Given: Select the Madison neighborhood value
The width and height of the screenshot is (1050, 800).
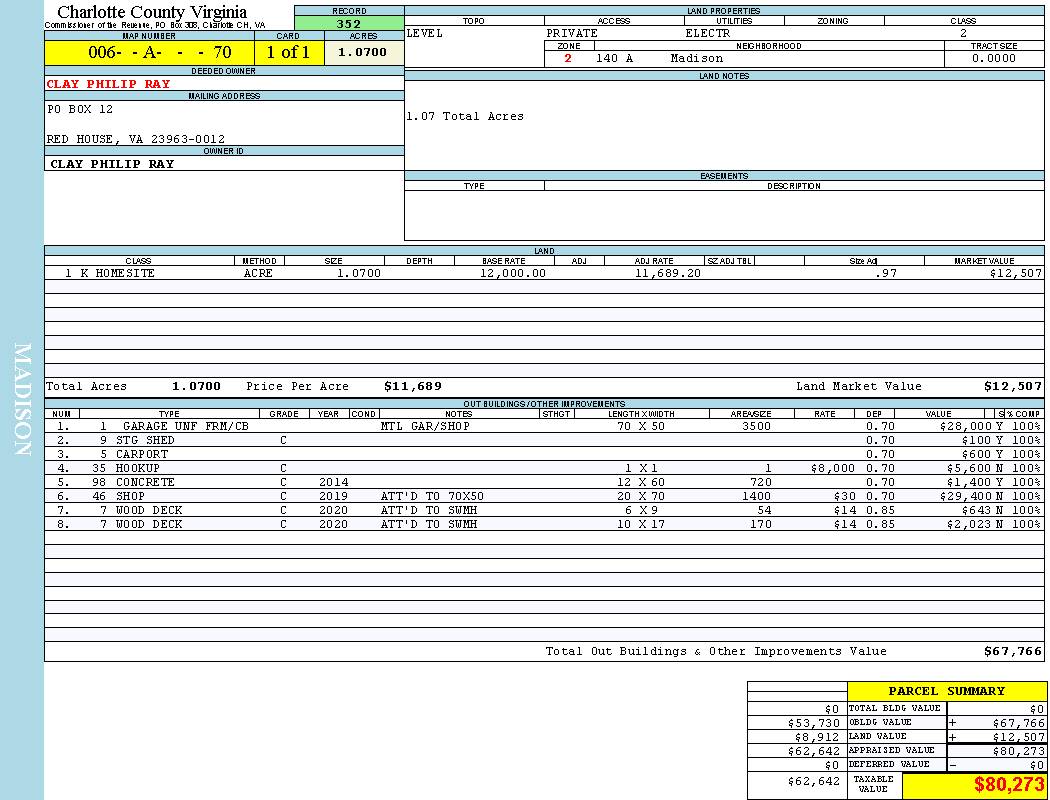Looking at the screenshot, I should point(697,59).
